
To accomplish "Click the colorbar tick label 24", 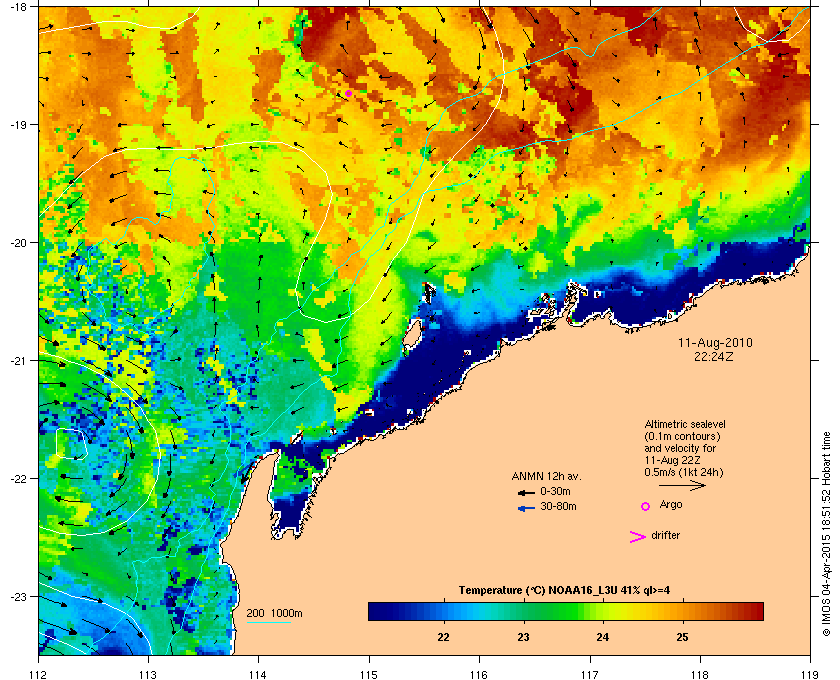I will 603,637.
